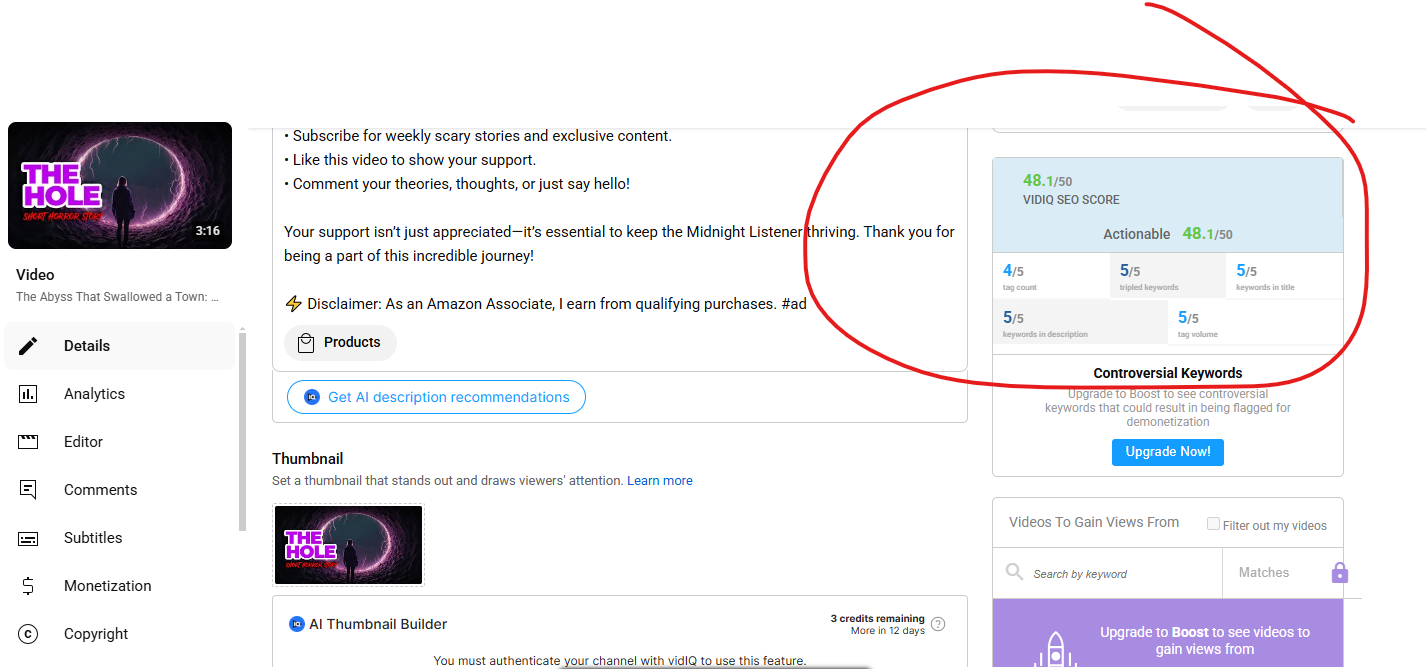Click the Monetization dollar sign icon
Screen dimensions: 1426x669
click(28, 586)
